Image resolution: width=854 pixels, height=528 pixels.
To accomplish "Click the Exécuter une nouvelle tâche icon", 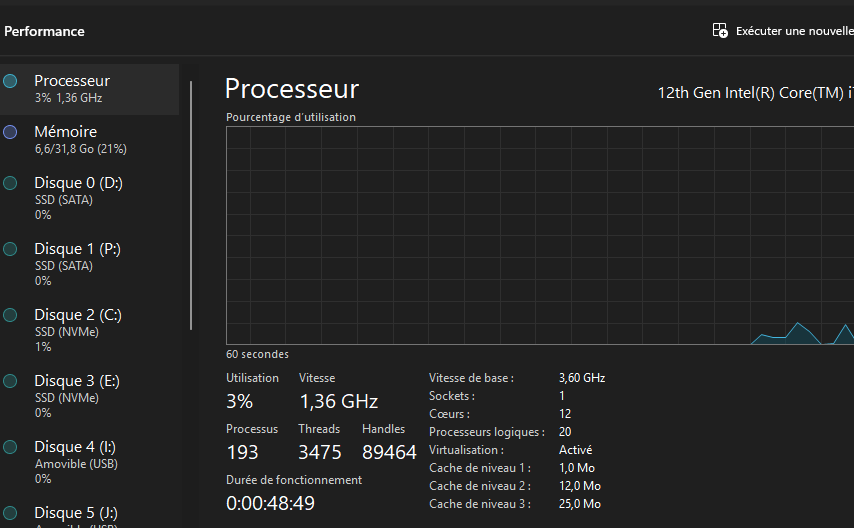I will pyautogui.click(x=720, y=31).
